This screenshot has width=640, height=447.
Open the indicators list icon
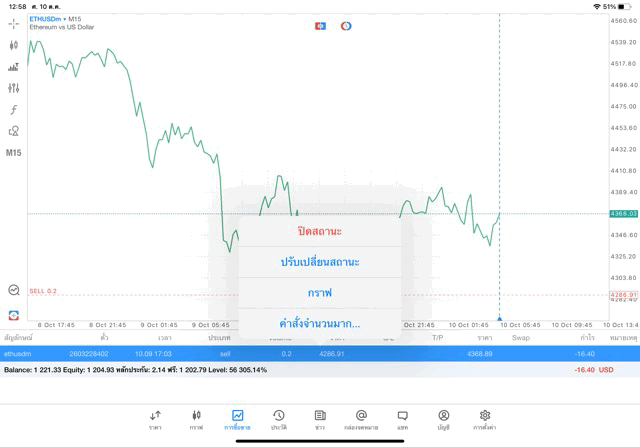[x=14, y=67]
